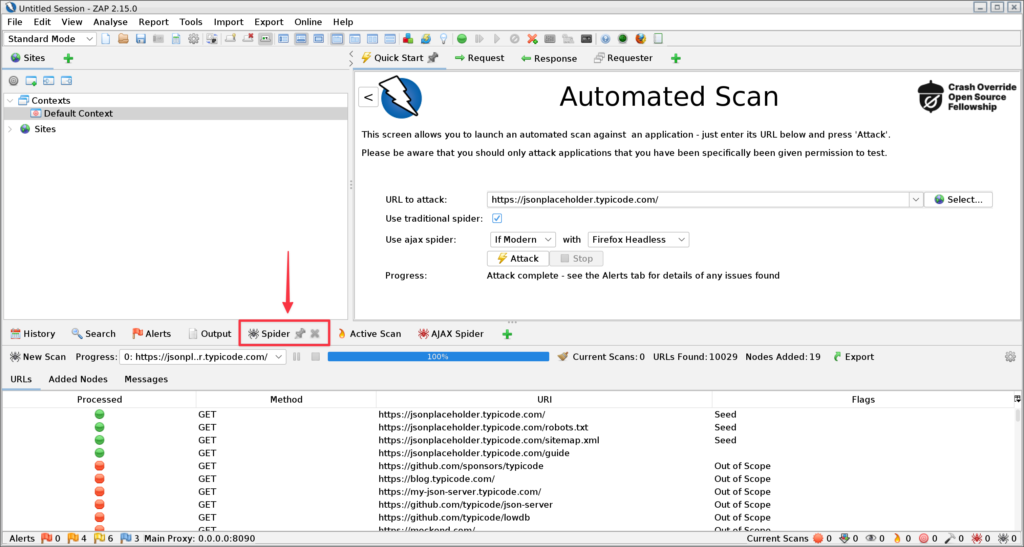Click the red high alerts flag in status bar
Image resolution: width=1024 pixels, height=547 pixels.
pos(46,539)
